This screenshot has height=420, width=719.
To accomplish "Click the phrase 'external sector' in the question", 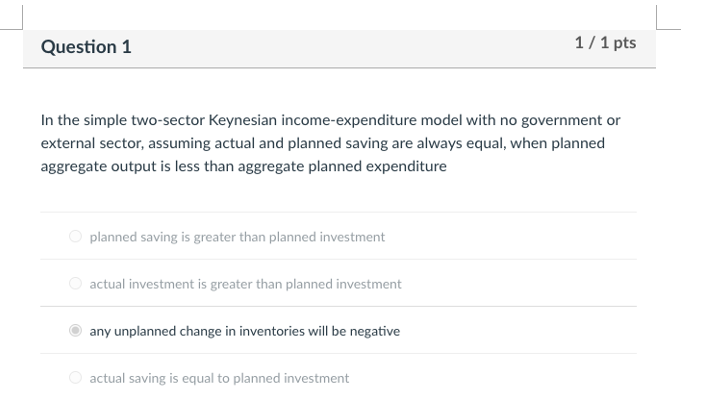I will [85, 143].
